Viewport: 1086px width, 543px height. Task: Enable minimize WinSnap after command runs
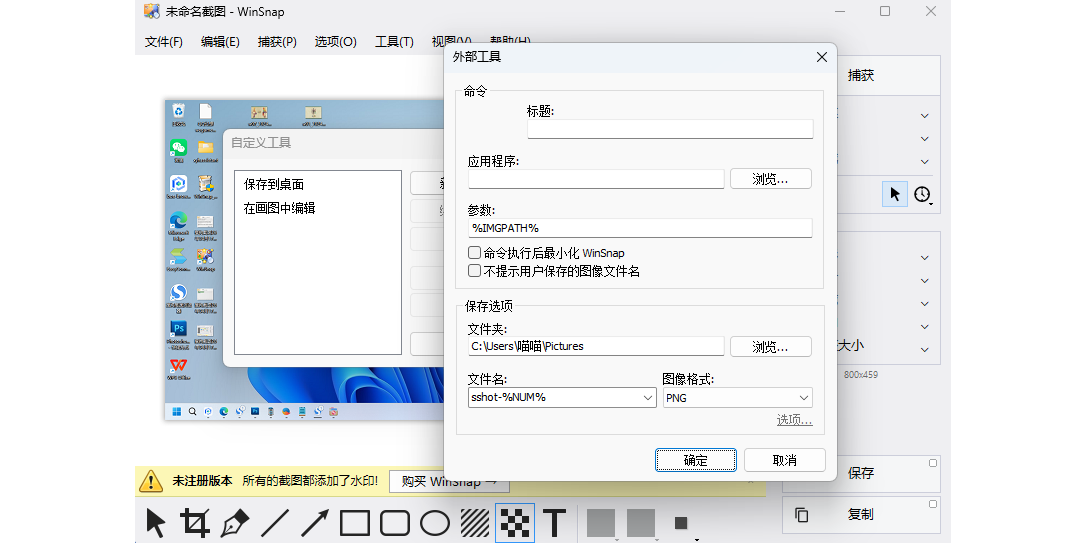[474, 253]
